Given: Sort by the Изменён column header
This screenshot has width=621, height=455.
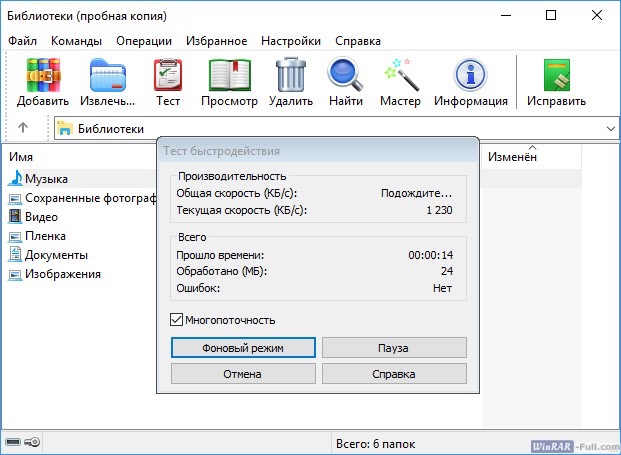Looking at the screenshot, I should pyautogui.click(x=512, y=157).
